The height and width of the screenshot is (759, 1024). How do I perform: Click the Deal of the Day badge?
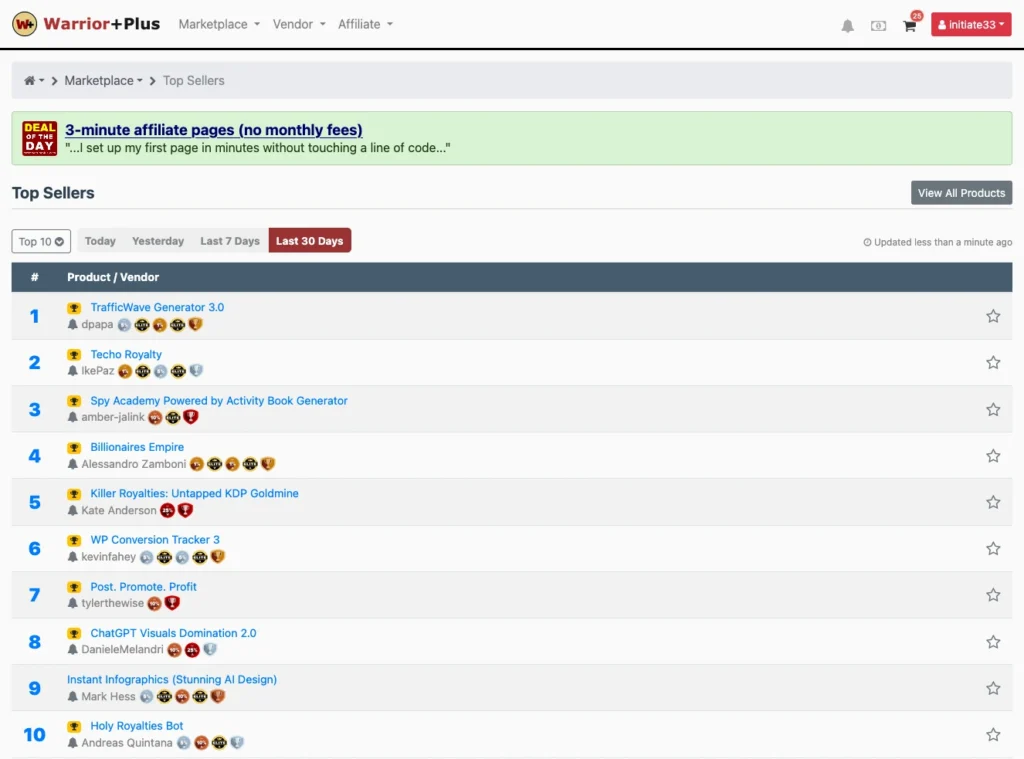pyautogui.click(x=40, y=138)
